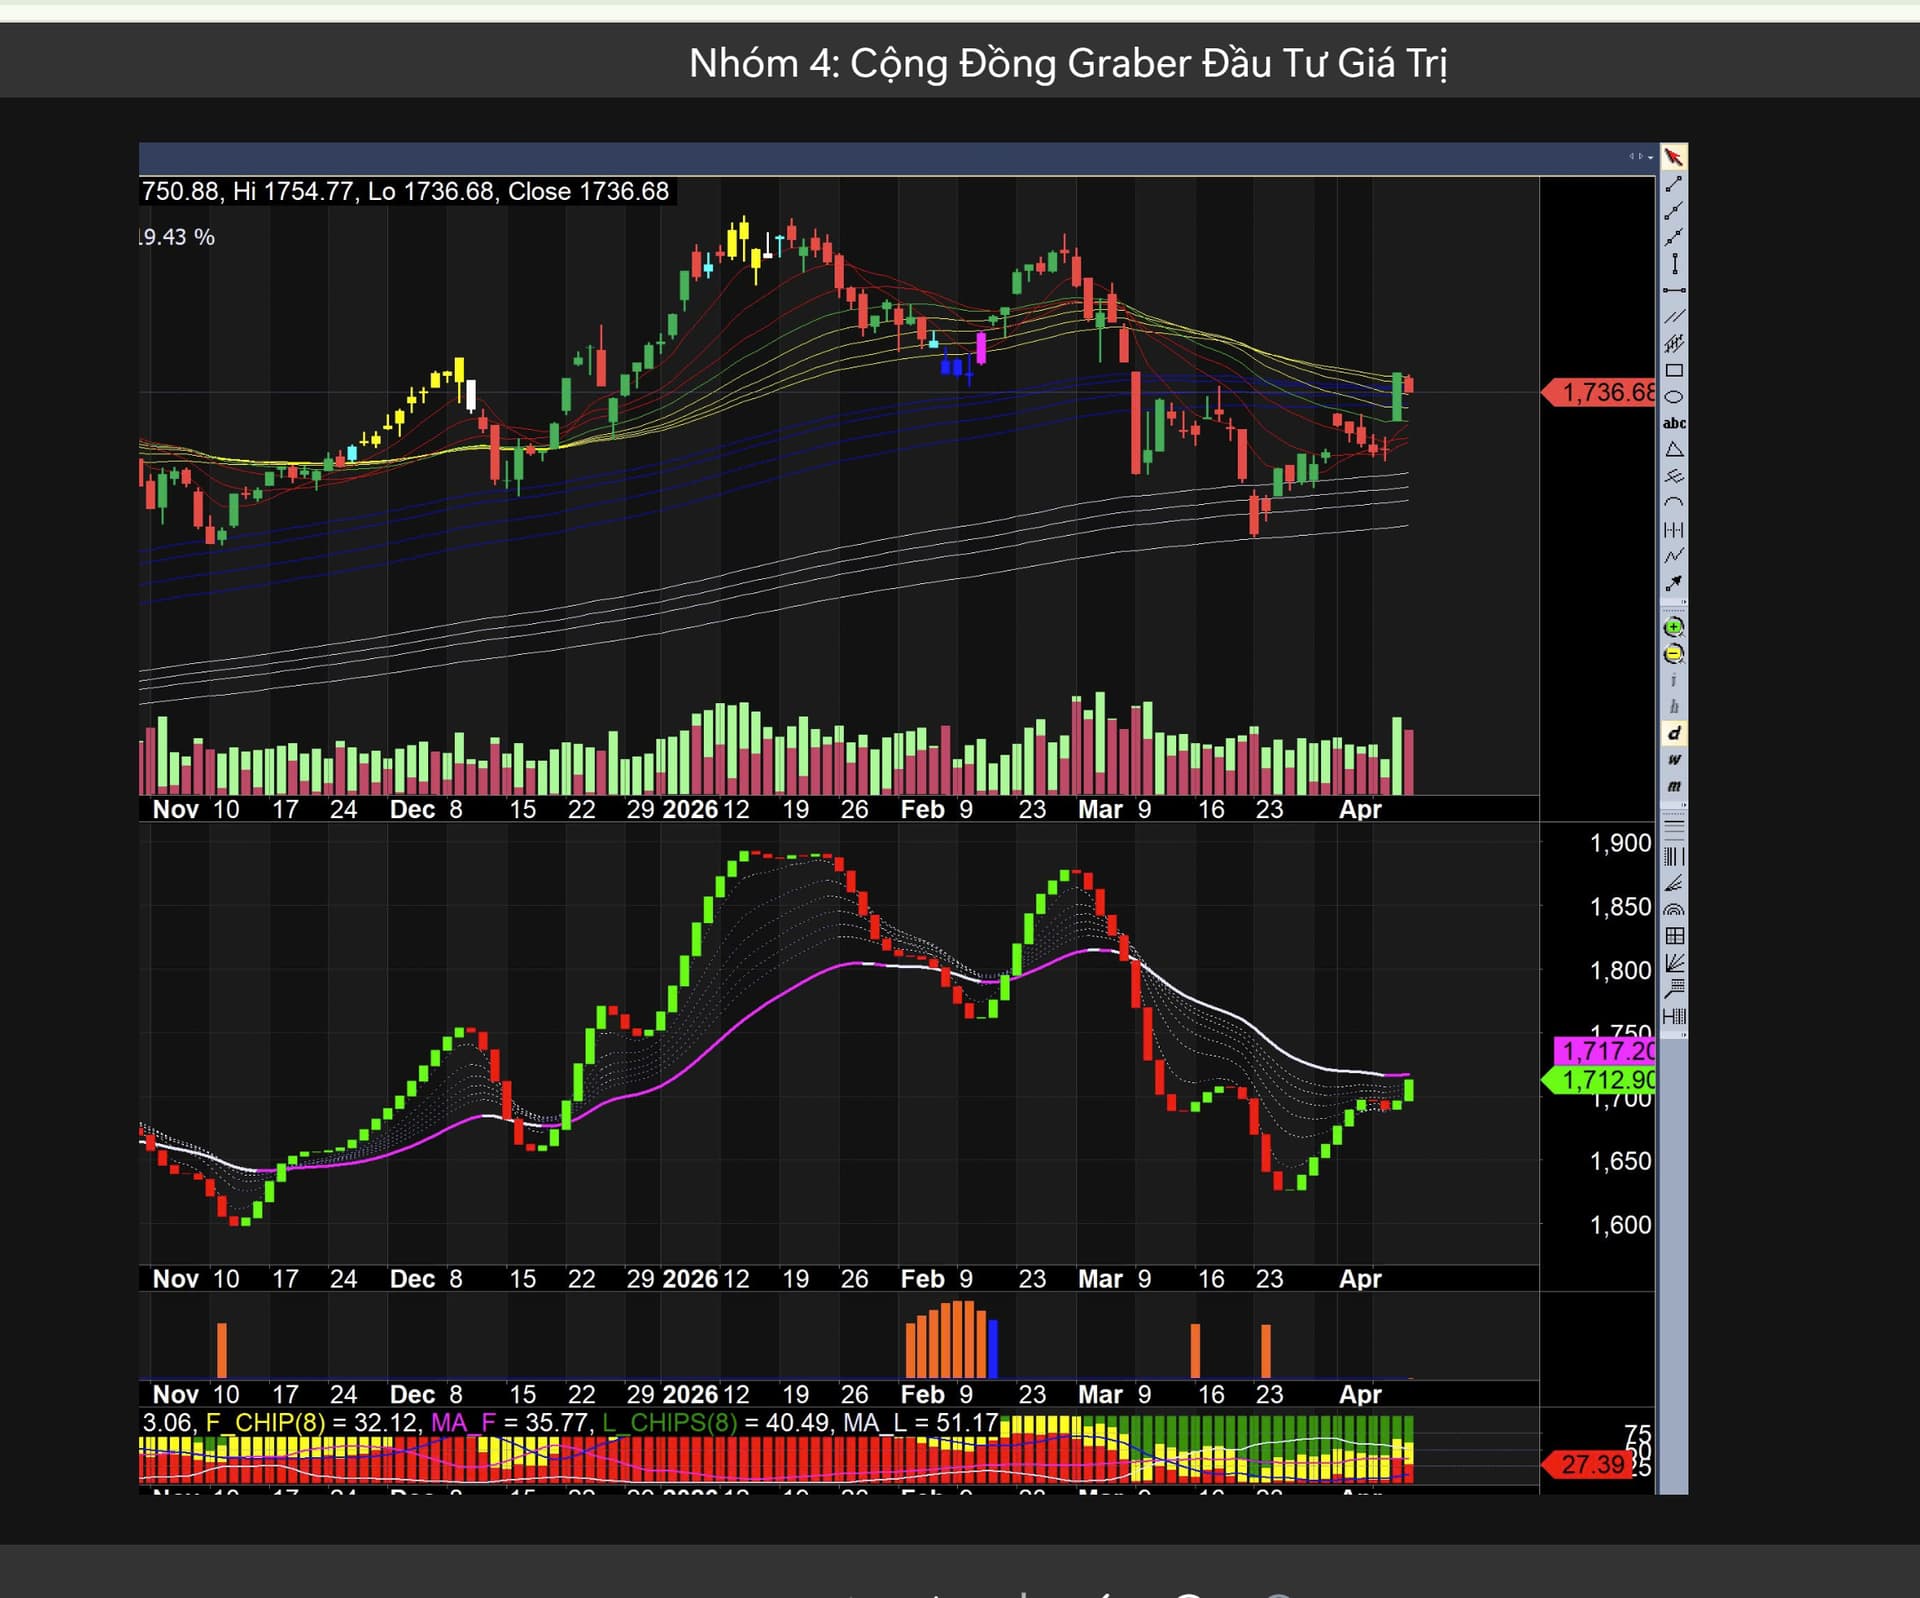The image size is (1920, 1598).
Task: Expand the interval toolbar overflow arrow
Action: [1684, 805]
